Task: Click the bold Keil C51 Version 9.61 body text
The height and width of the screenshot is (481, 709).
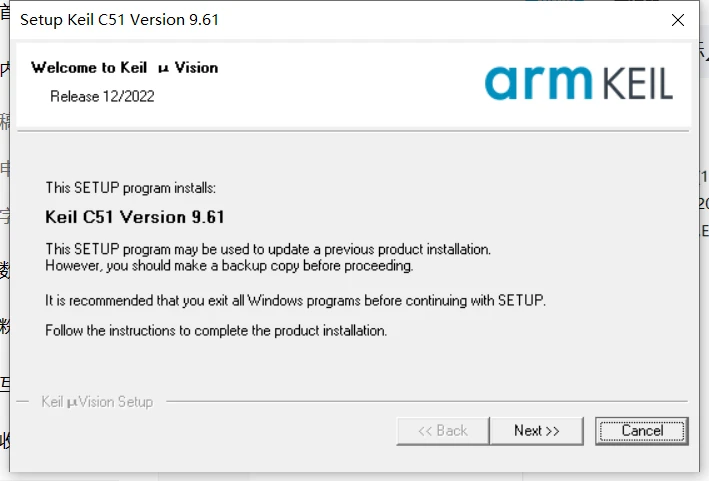Action: [135, 216]
